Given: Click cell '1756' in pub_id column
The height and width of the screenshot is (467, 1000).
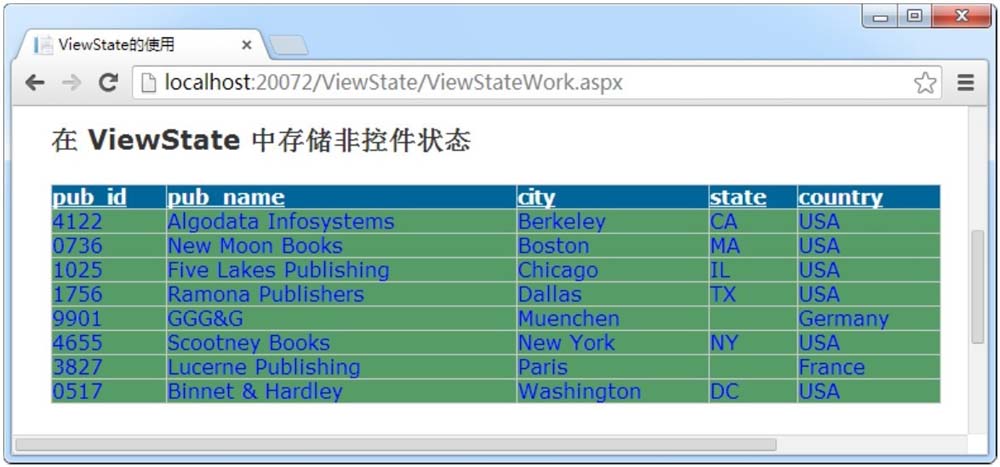Looking at the screenshot, I should (108, 294).
